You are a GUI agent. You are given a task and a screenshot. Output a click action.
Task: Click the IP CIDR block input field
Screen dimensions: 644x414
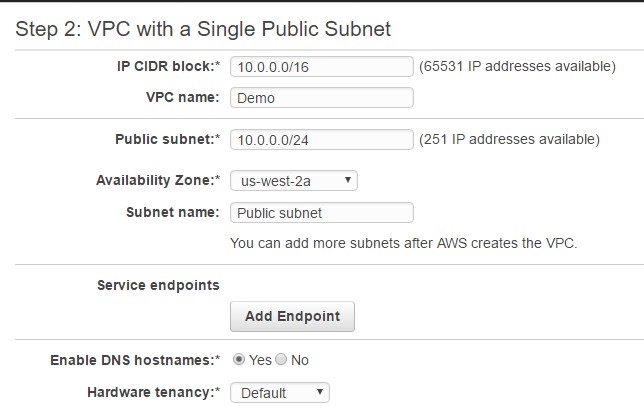pyautogui.click(x=322, y=67)
